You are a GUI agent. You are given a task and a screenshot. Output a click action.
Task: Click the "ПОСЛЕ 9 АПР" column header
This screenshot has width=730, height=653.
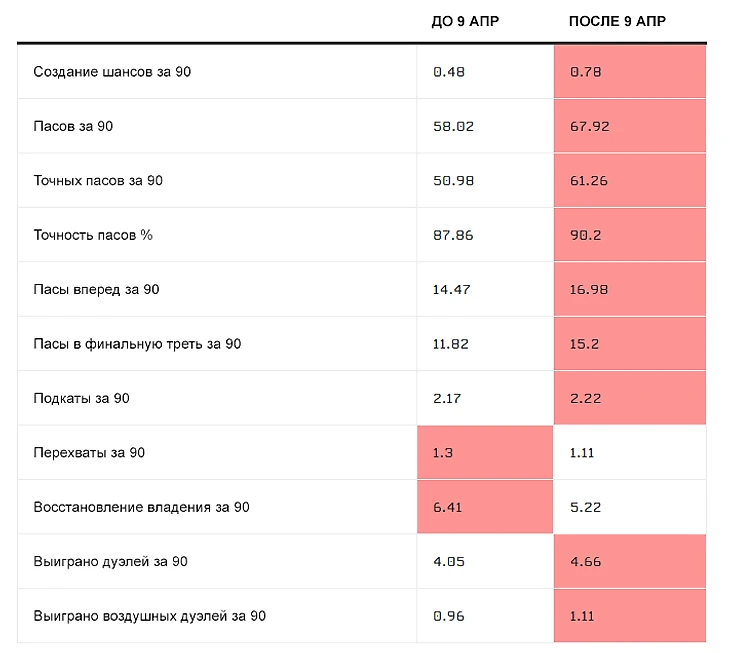point(617,22)
